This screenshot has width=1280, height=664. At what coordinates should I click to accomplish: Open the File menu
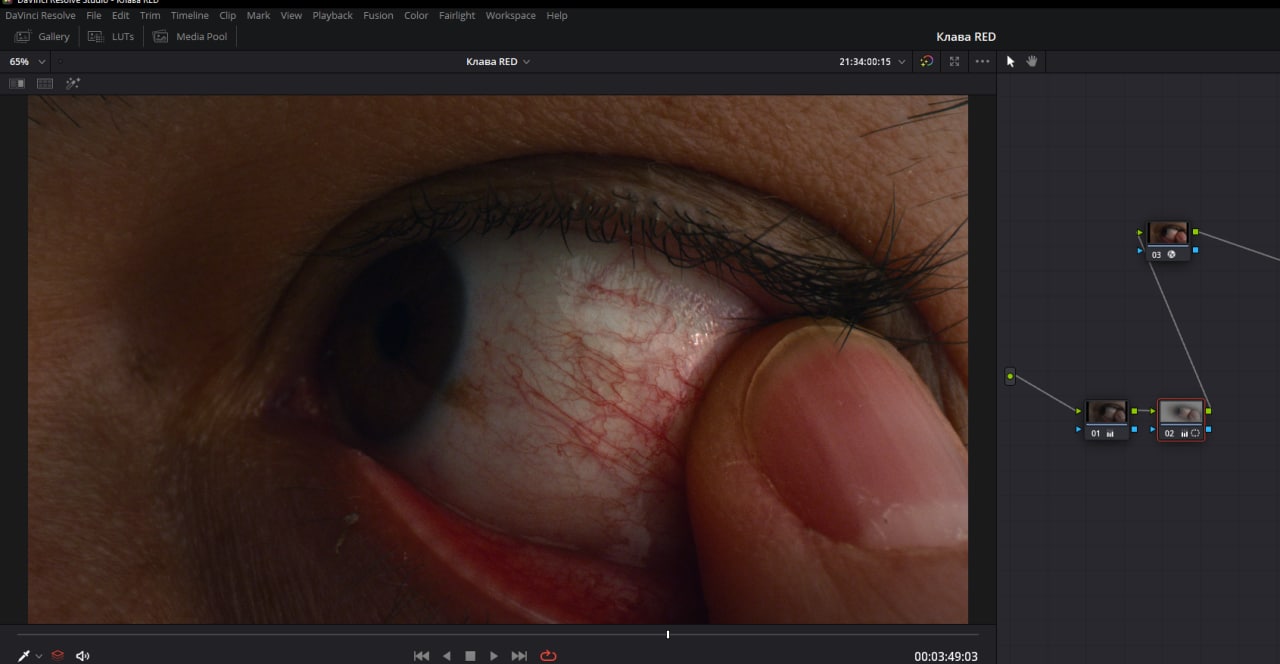[94, 16]
